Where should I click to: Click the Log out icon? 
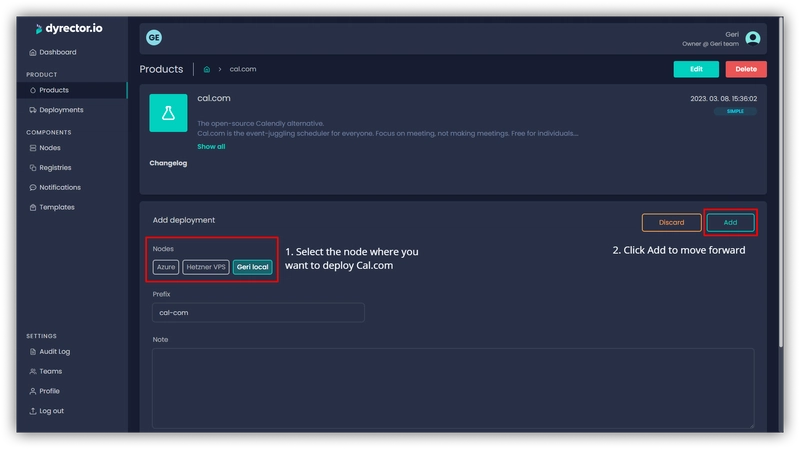(33, 411)
